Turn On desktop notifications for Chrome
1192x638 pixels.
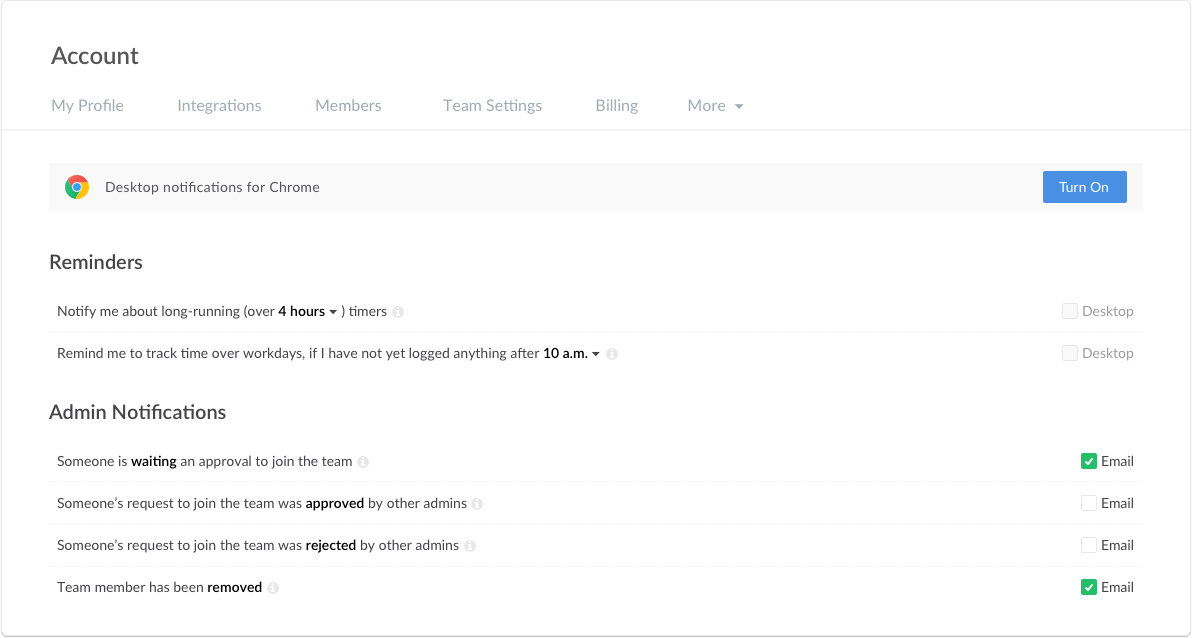coord(1084,187)
